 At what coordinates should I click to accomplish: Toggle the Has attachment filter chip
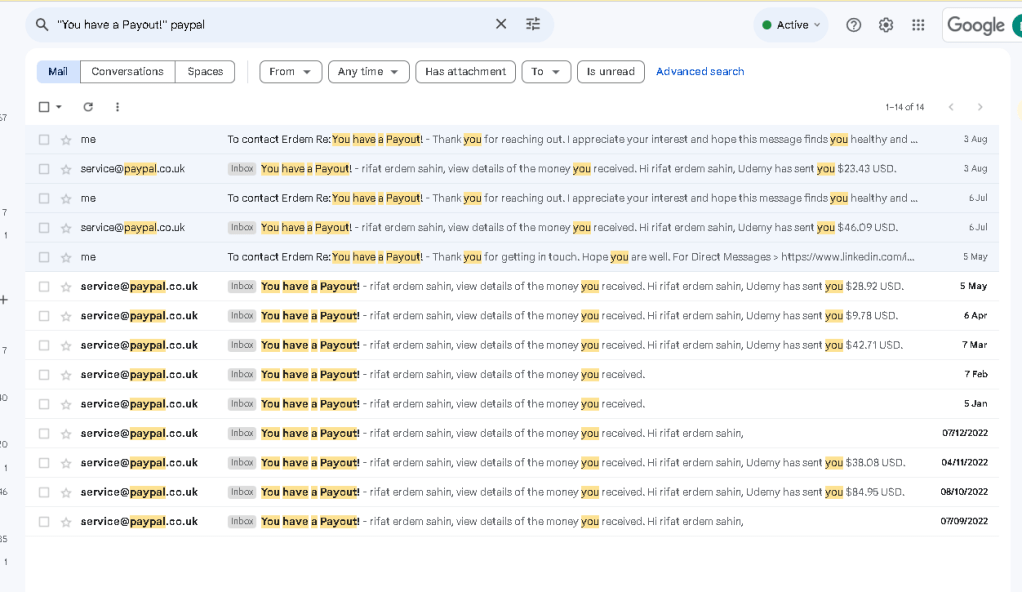[x=465, y=72]
